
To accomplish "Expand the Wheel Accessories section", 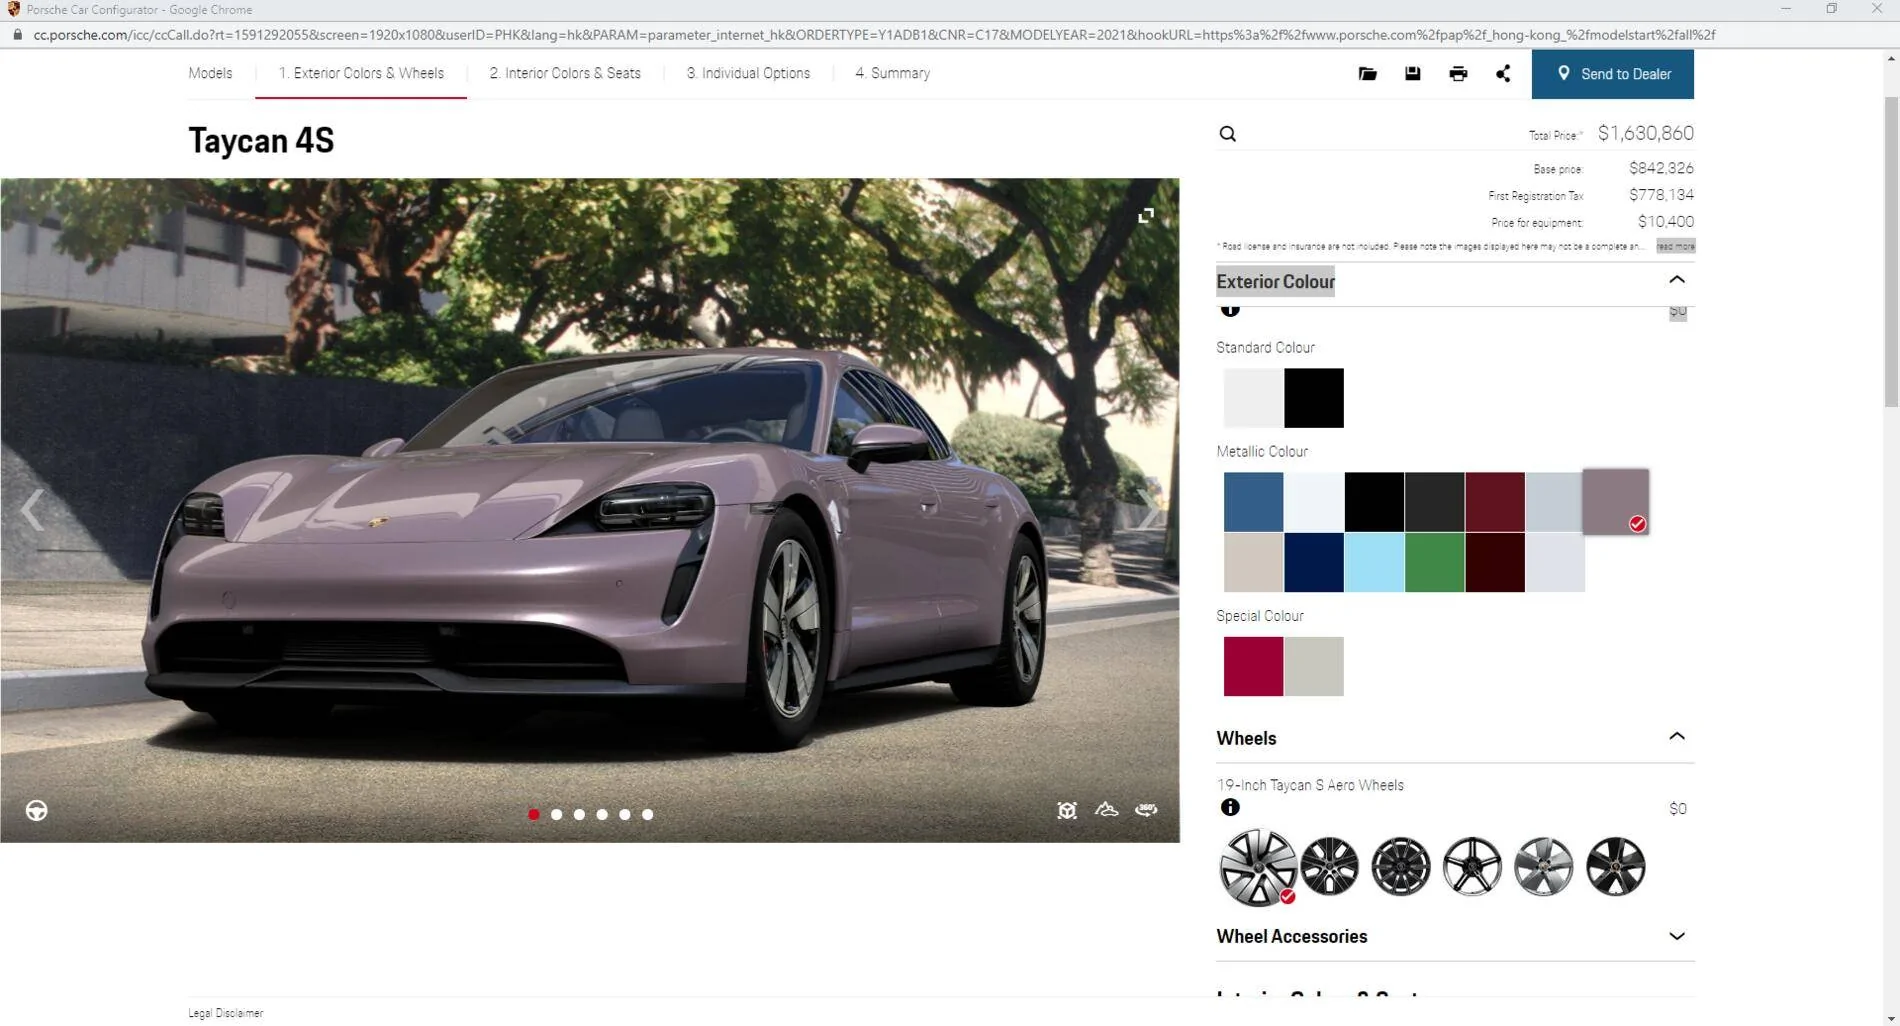I will pyautogui.click(x=1676, y=937).
